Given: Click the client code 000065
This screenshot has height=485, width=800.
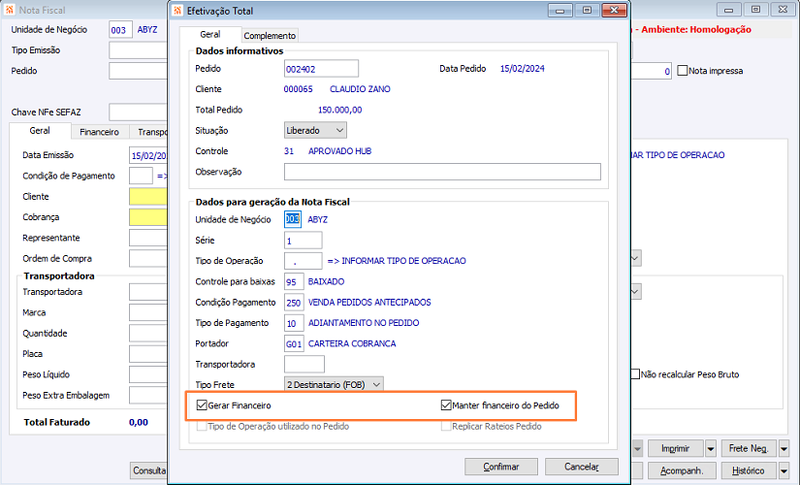Looking at the screenshot, I should [298, 89].
